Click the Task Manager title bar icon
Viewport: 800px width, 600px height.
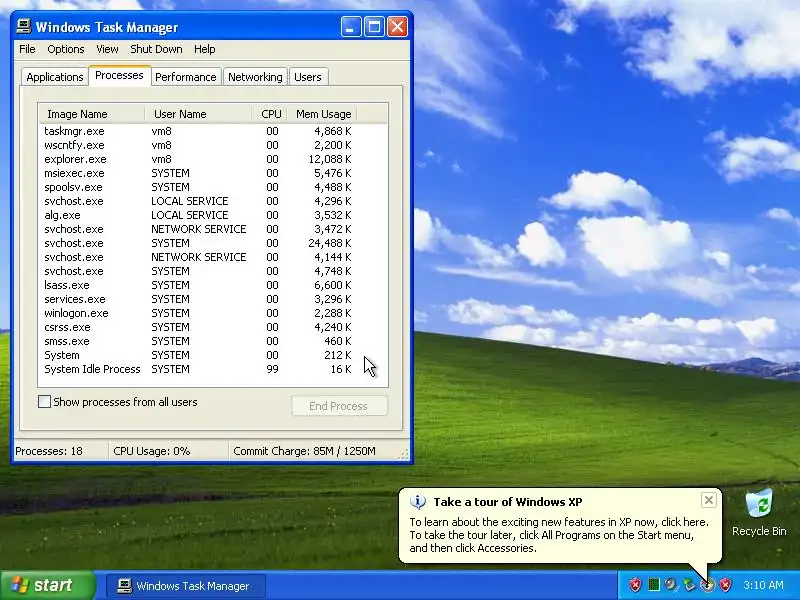23,27
